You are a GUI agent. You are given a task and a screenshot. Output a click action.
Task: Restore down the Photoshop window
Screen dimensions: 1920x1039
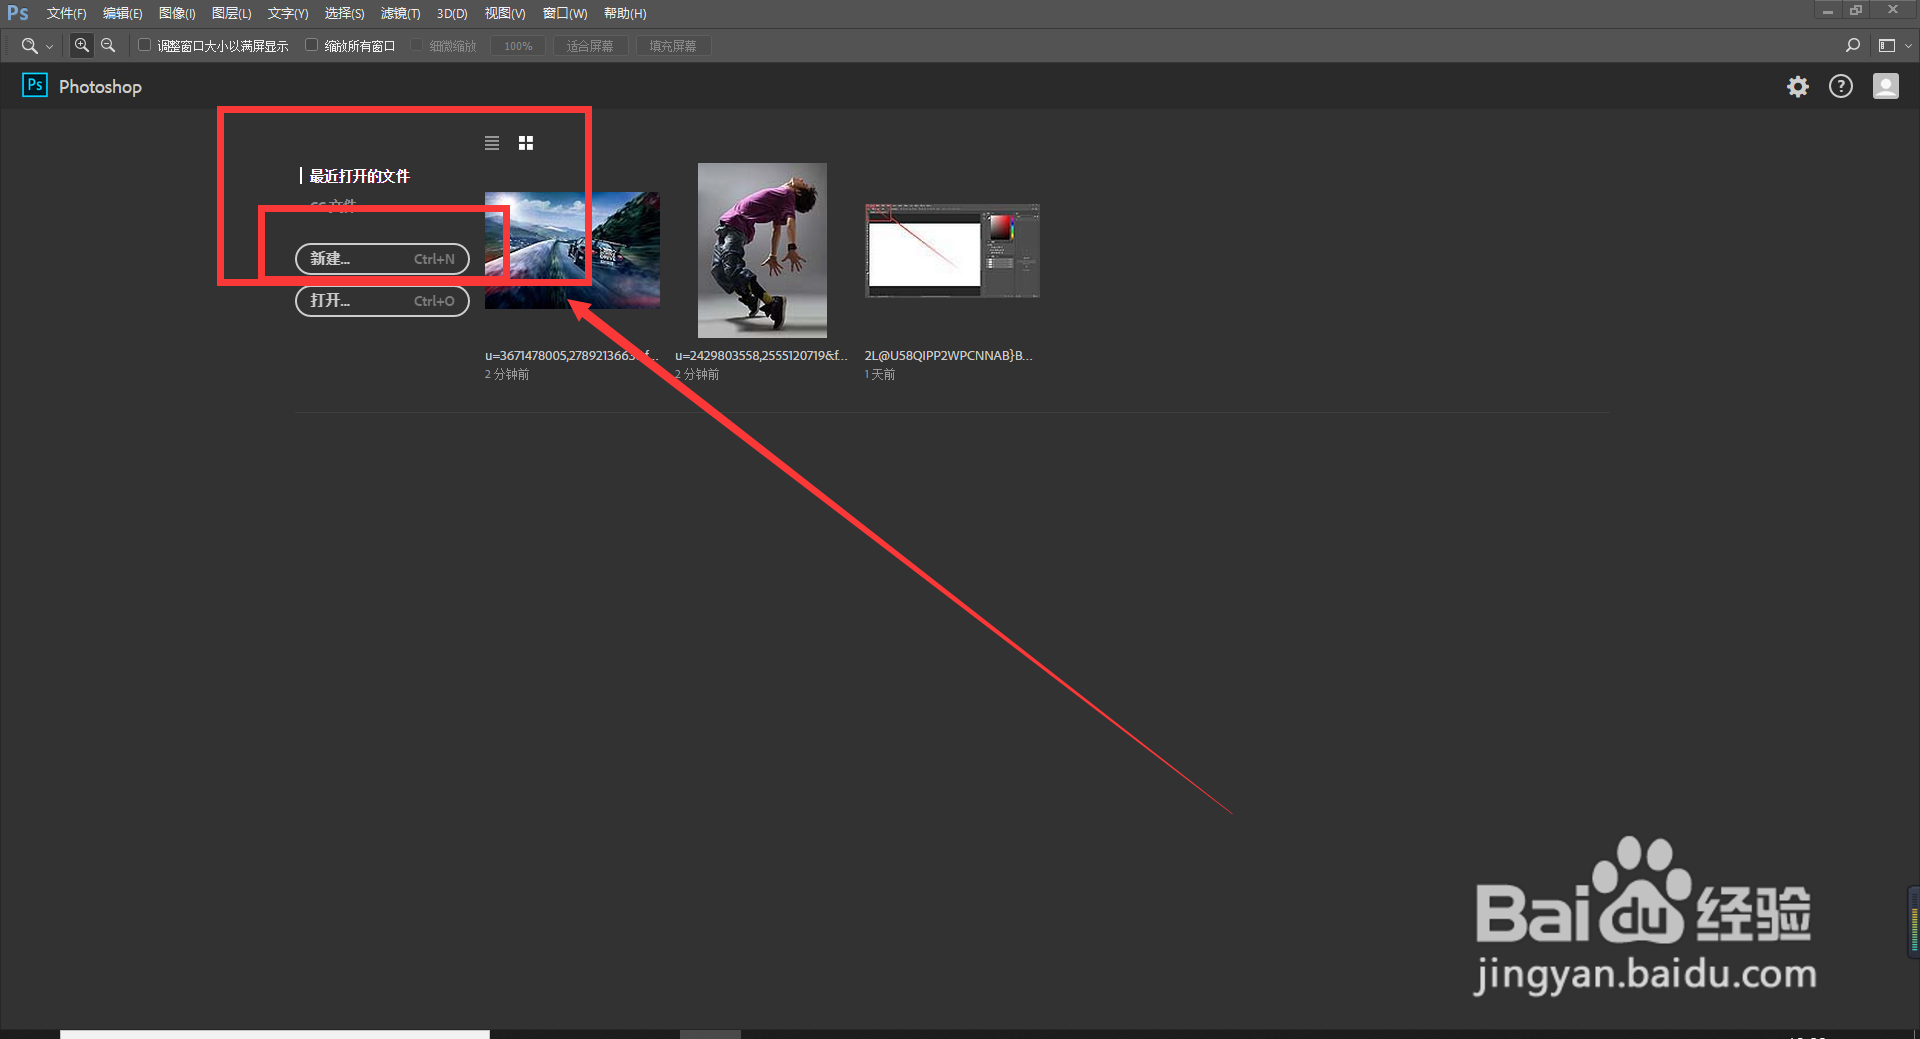1856,10
